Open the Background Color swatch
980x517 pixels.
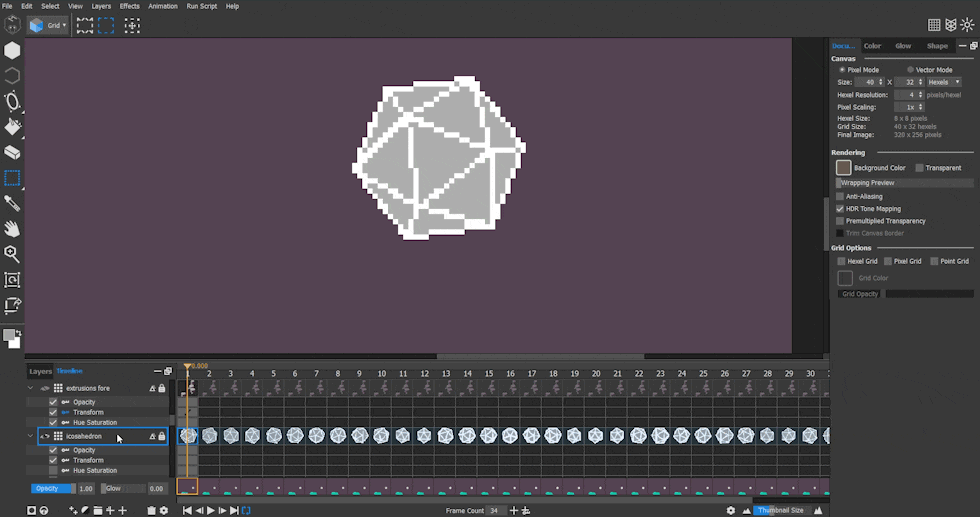coord(843,168)
